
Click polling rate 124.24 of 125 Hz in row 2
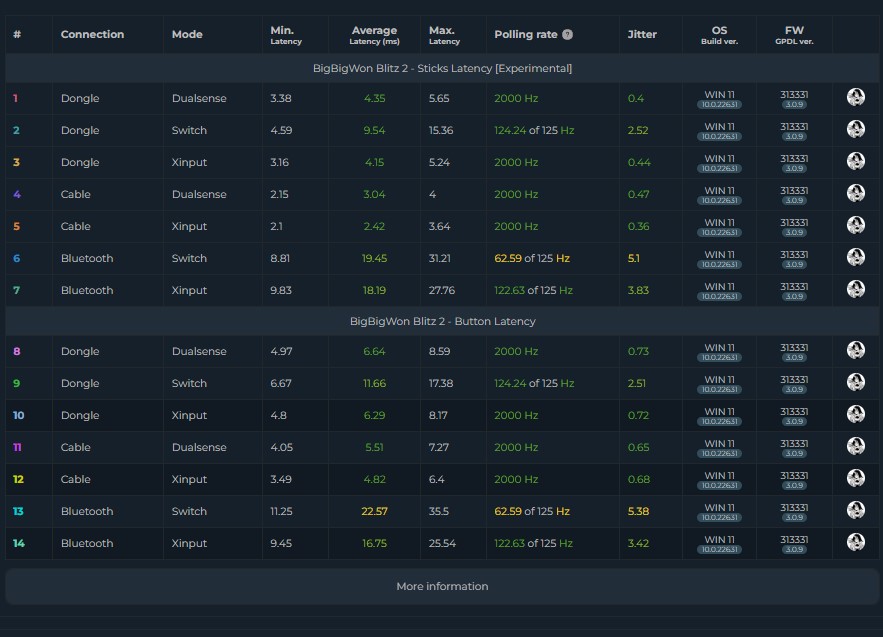pos(534,130)
